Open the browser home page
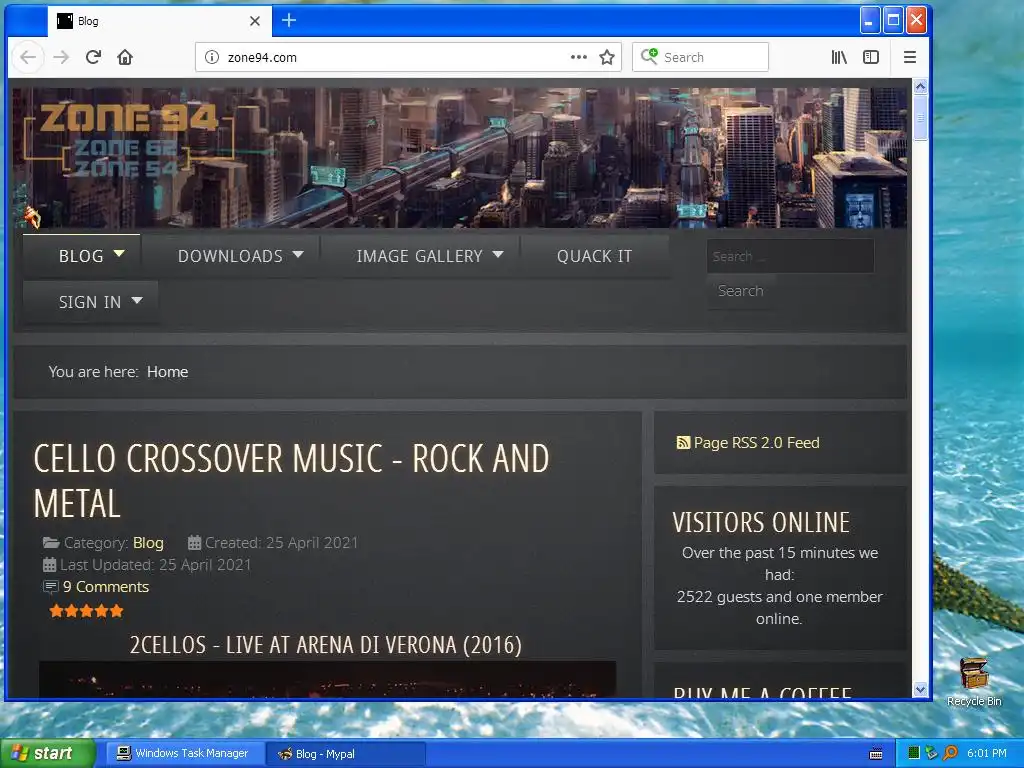The width and height of the screenshot is (1024, 768). tap(125, 57)
